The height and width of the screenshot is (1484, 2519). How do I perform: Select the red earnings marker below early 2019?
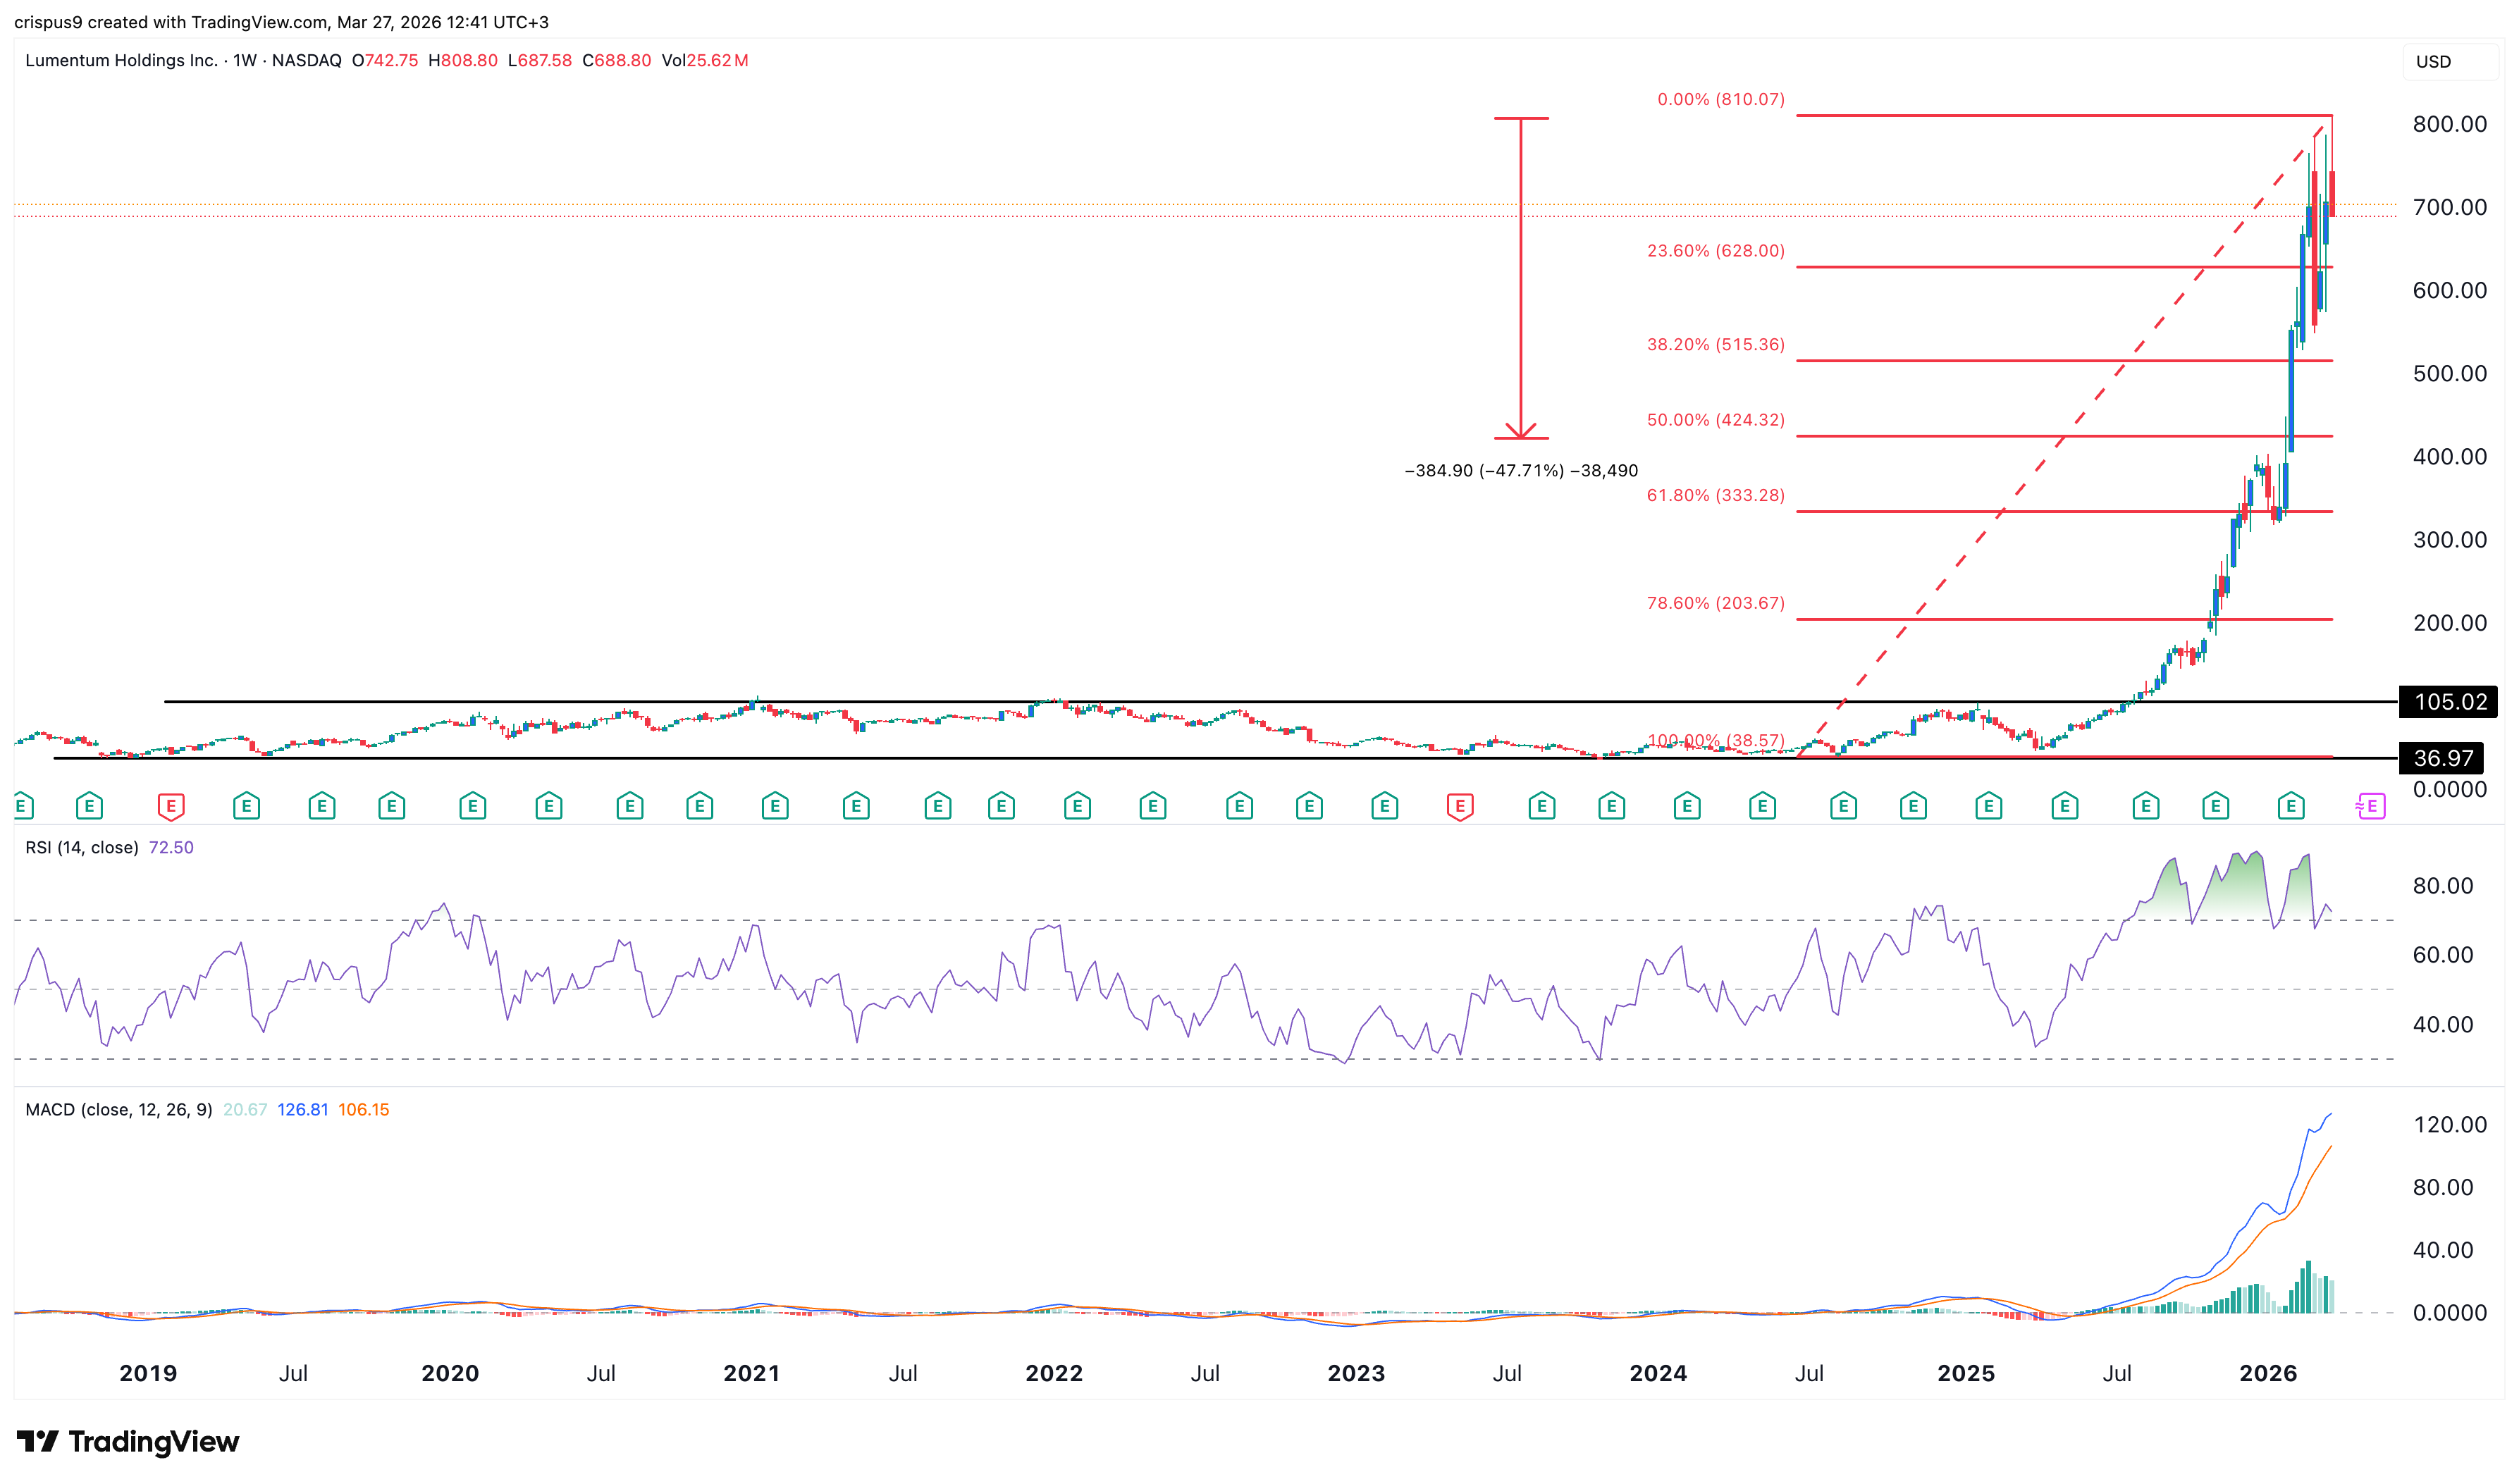point(173,806)
